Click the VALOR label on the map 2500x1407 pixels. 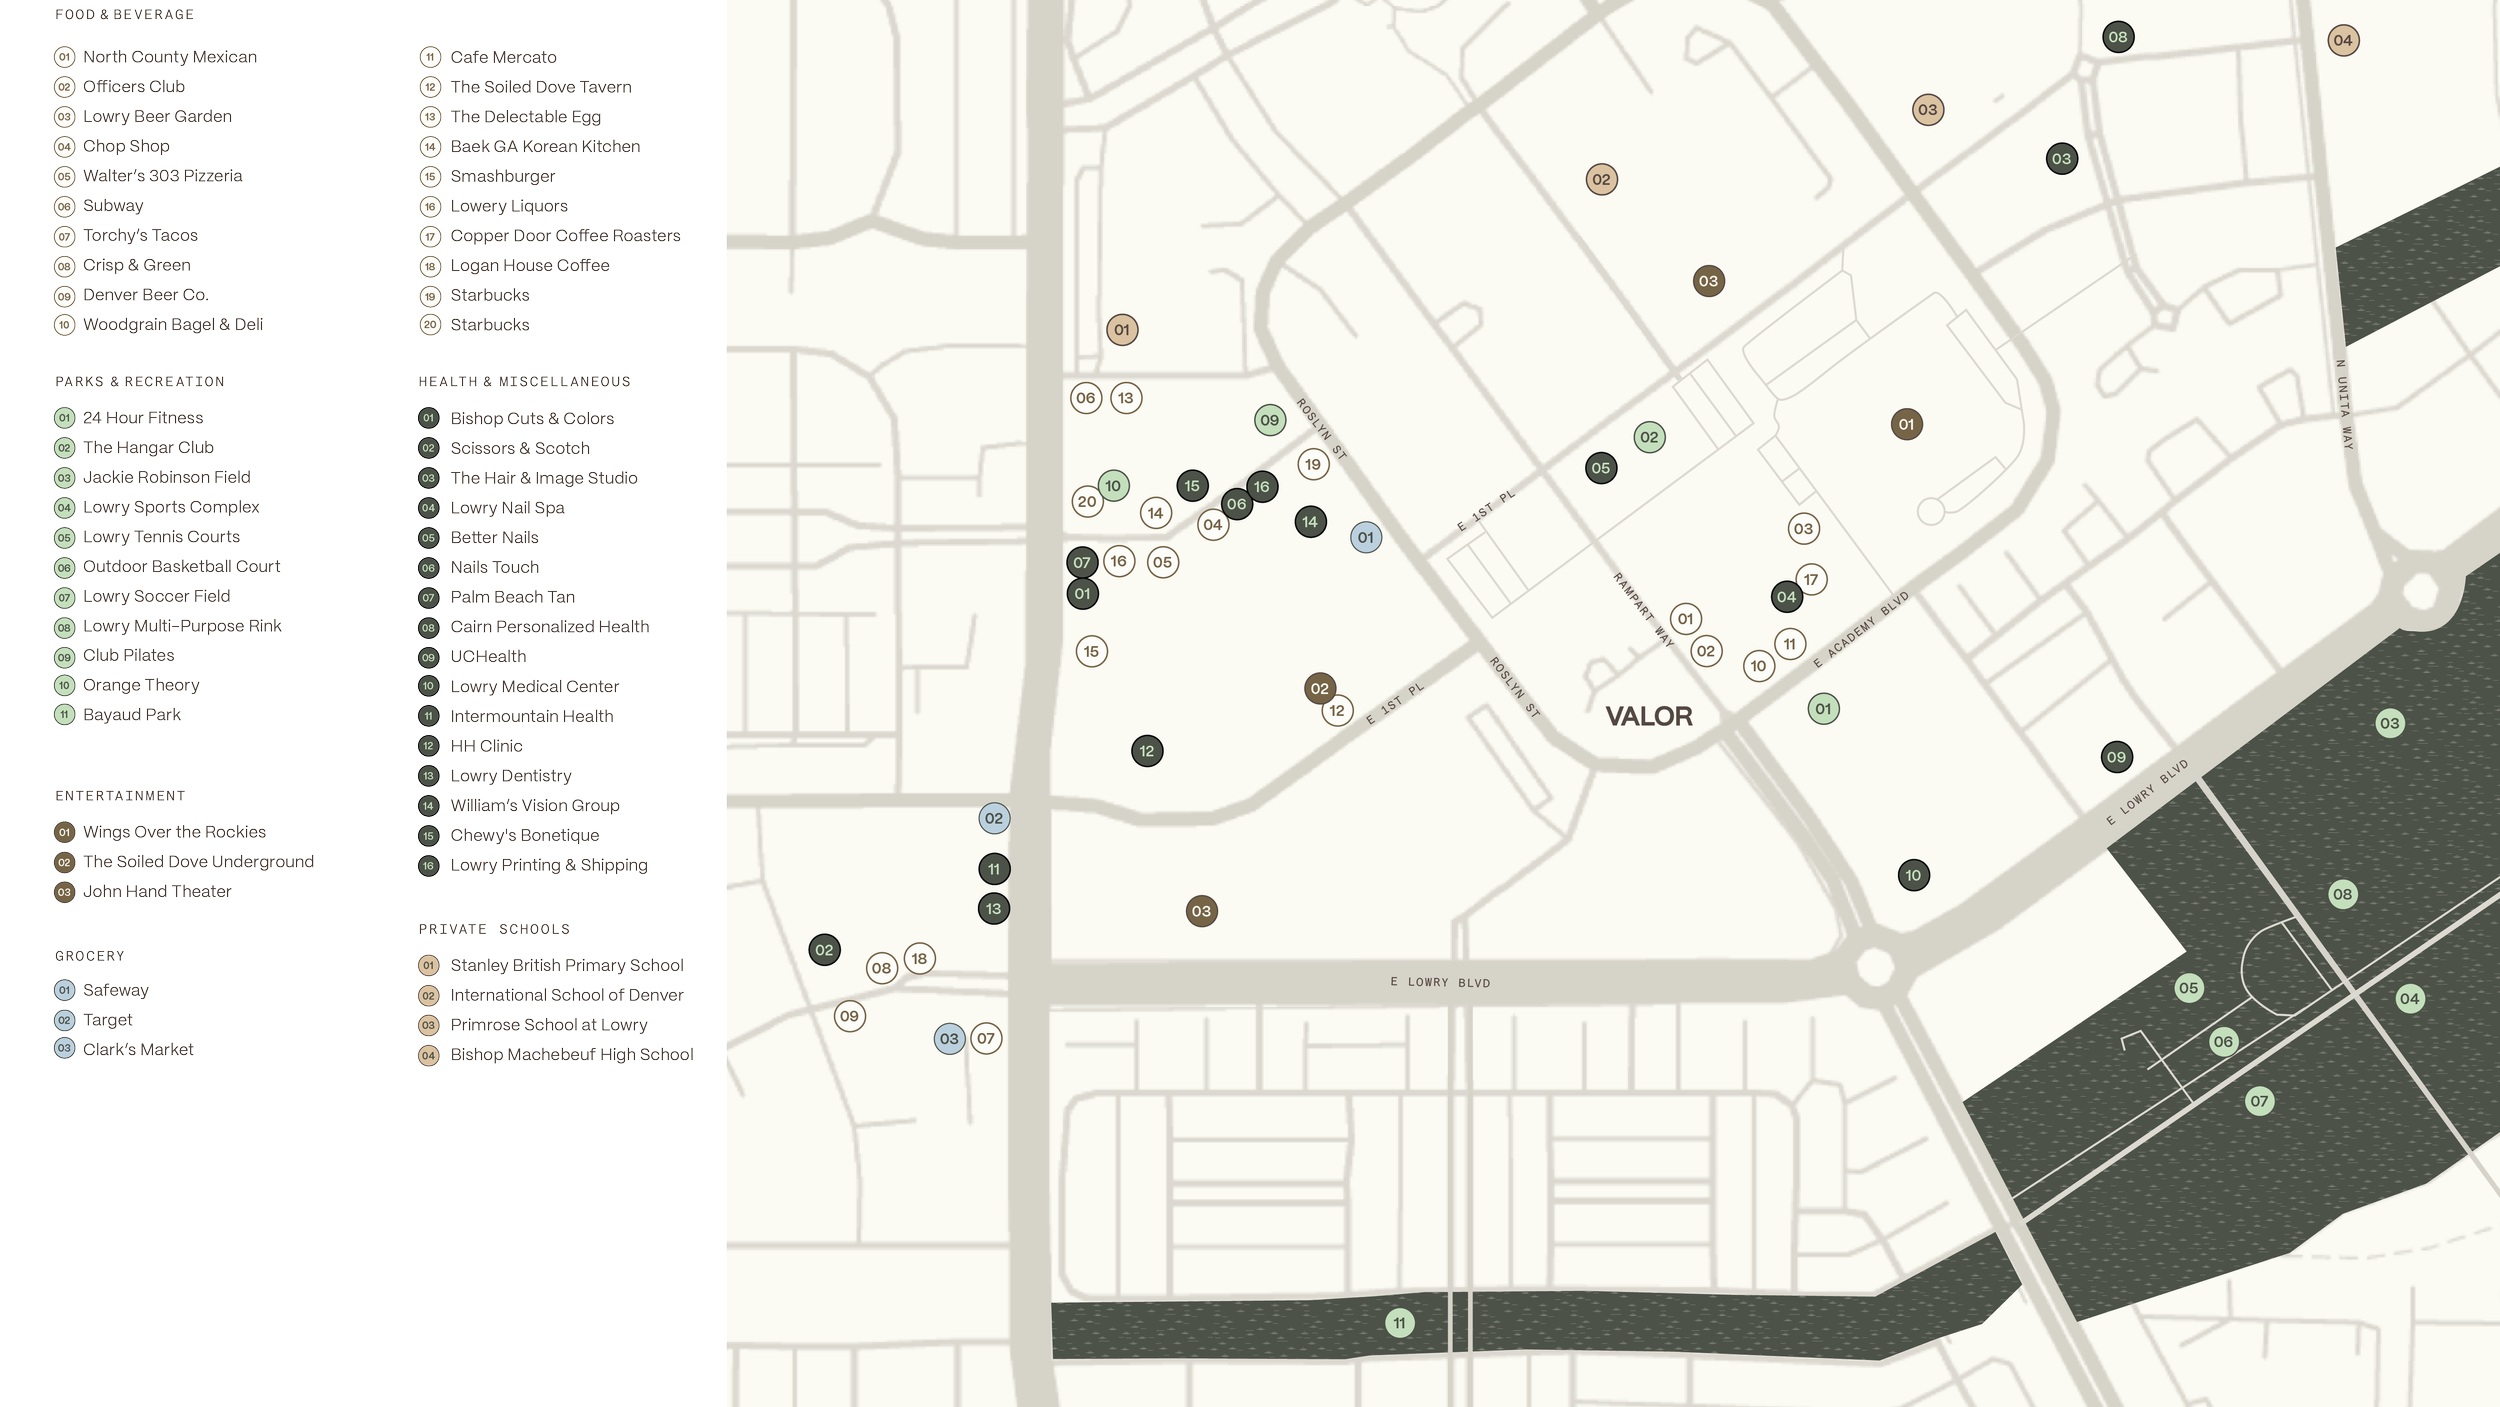(1648, 716)
